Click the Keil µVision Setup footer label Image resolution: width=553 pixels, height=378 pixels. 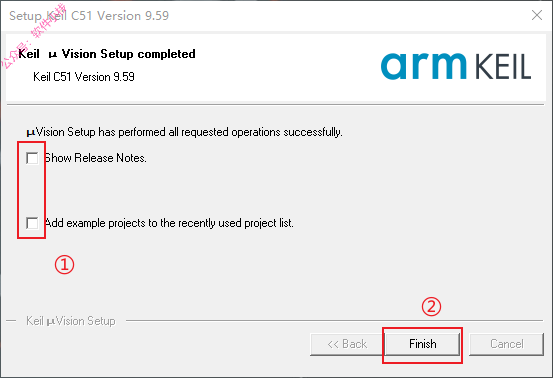pos(71,321)
